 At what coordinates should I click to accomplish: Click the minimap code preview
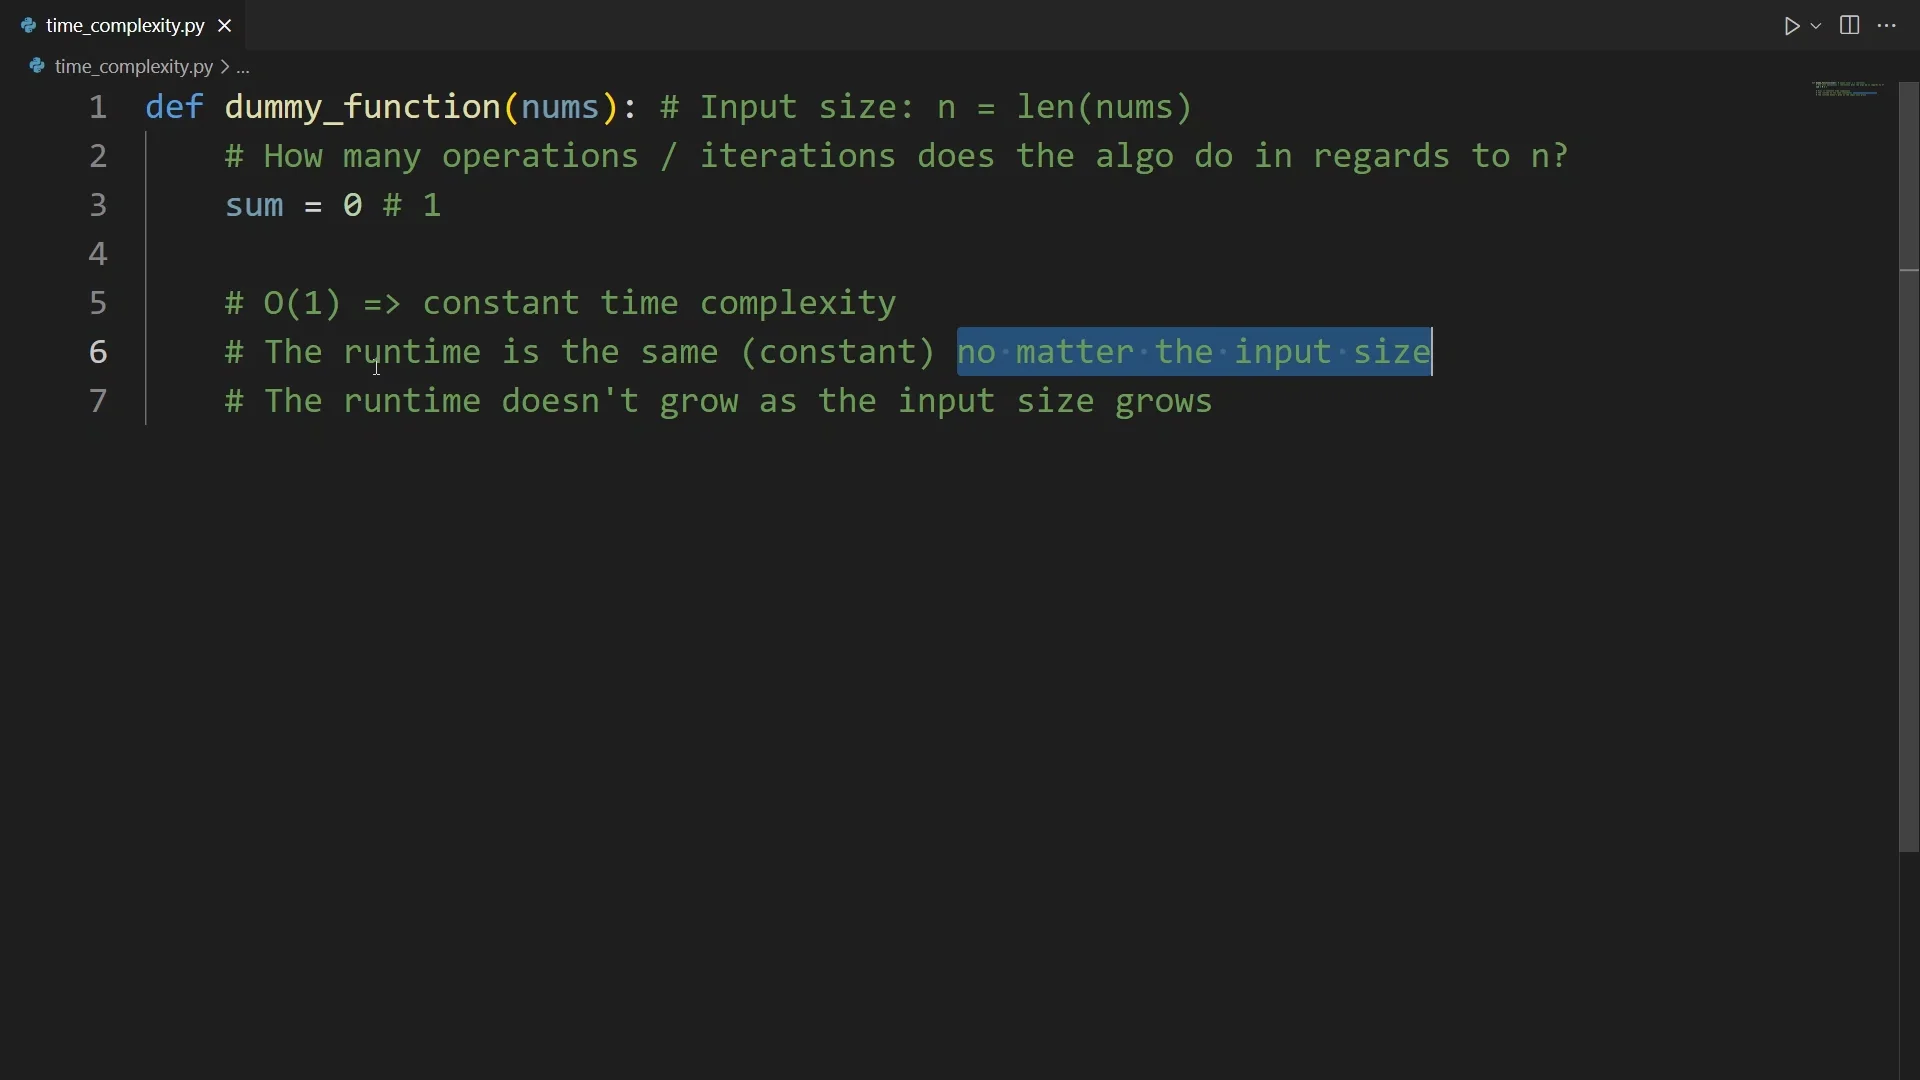tap(1849, 90)
